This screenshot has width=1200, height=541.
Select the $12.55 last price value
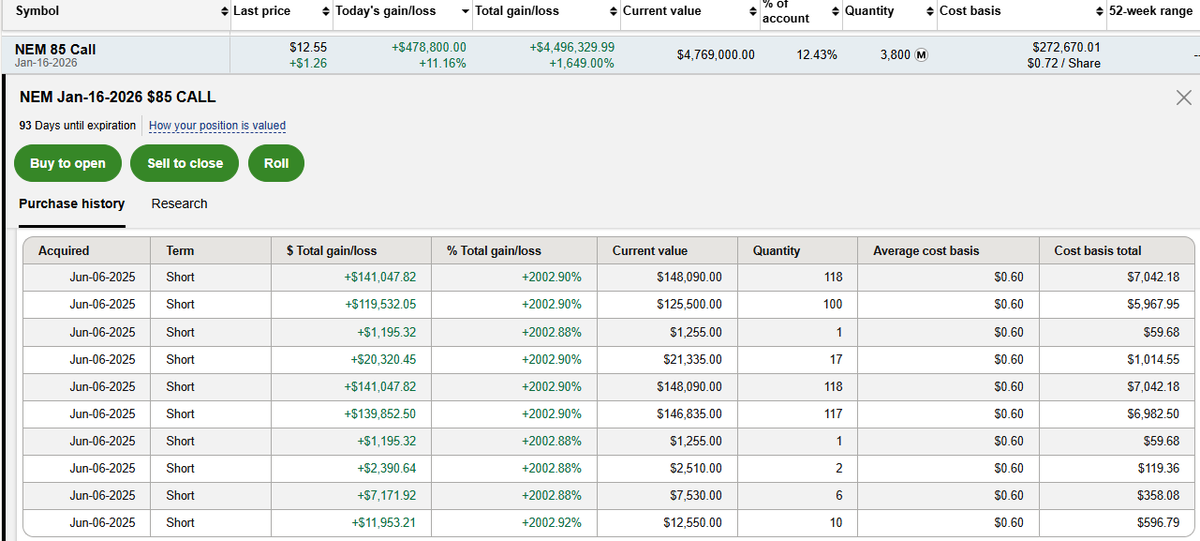pyautogui.click(x=308, y=47)
